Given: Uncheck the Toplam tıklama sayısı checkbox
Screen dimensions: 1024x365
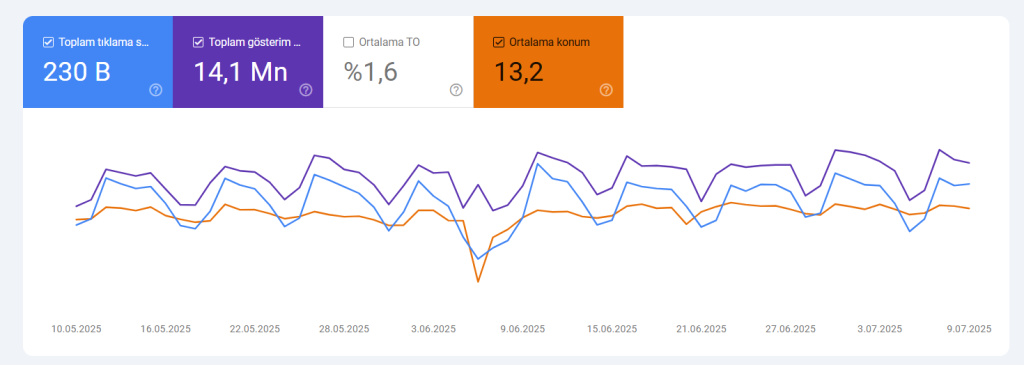Looking at the screenshot, I should click(x=48, y=42).
